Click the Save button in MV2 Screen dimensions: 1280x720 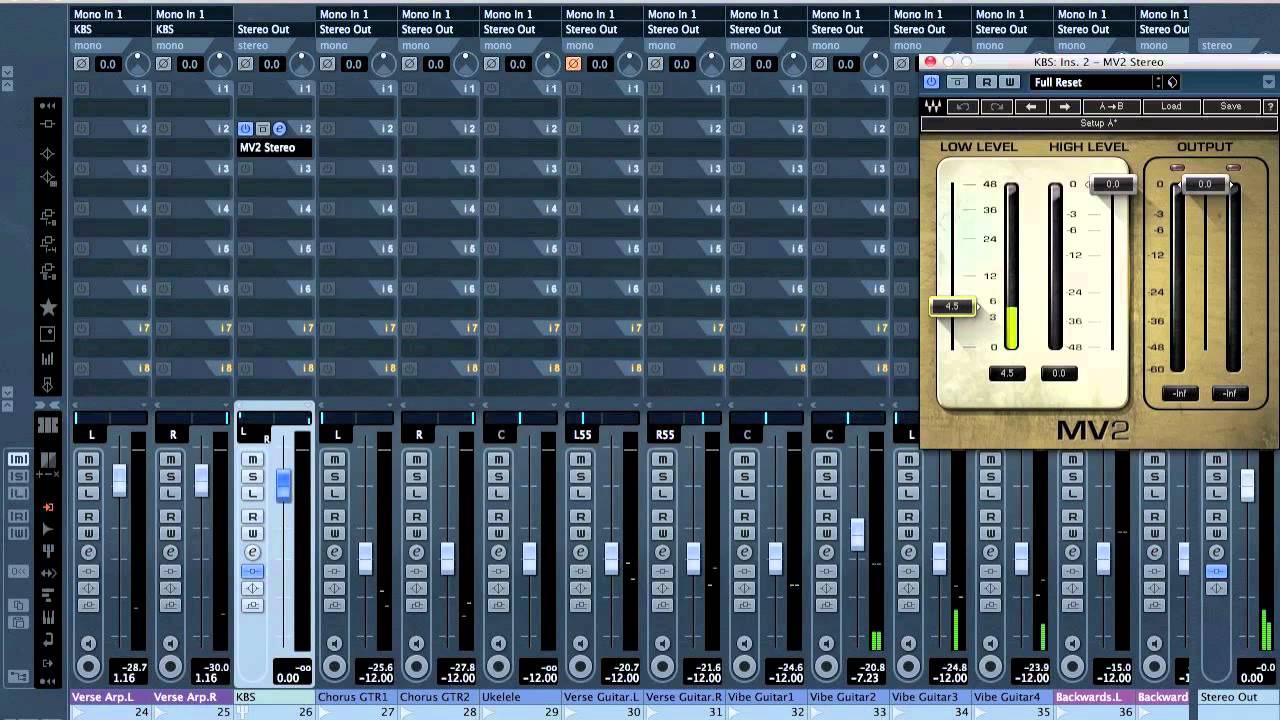[x=1231, y=107]
